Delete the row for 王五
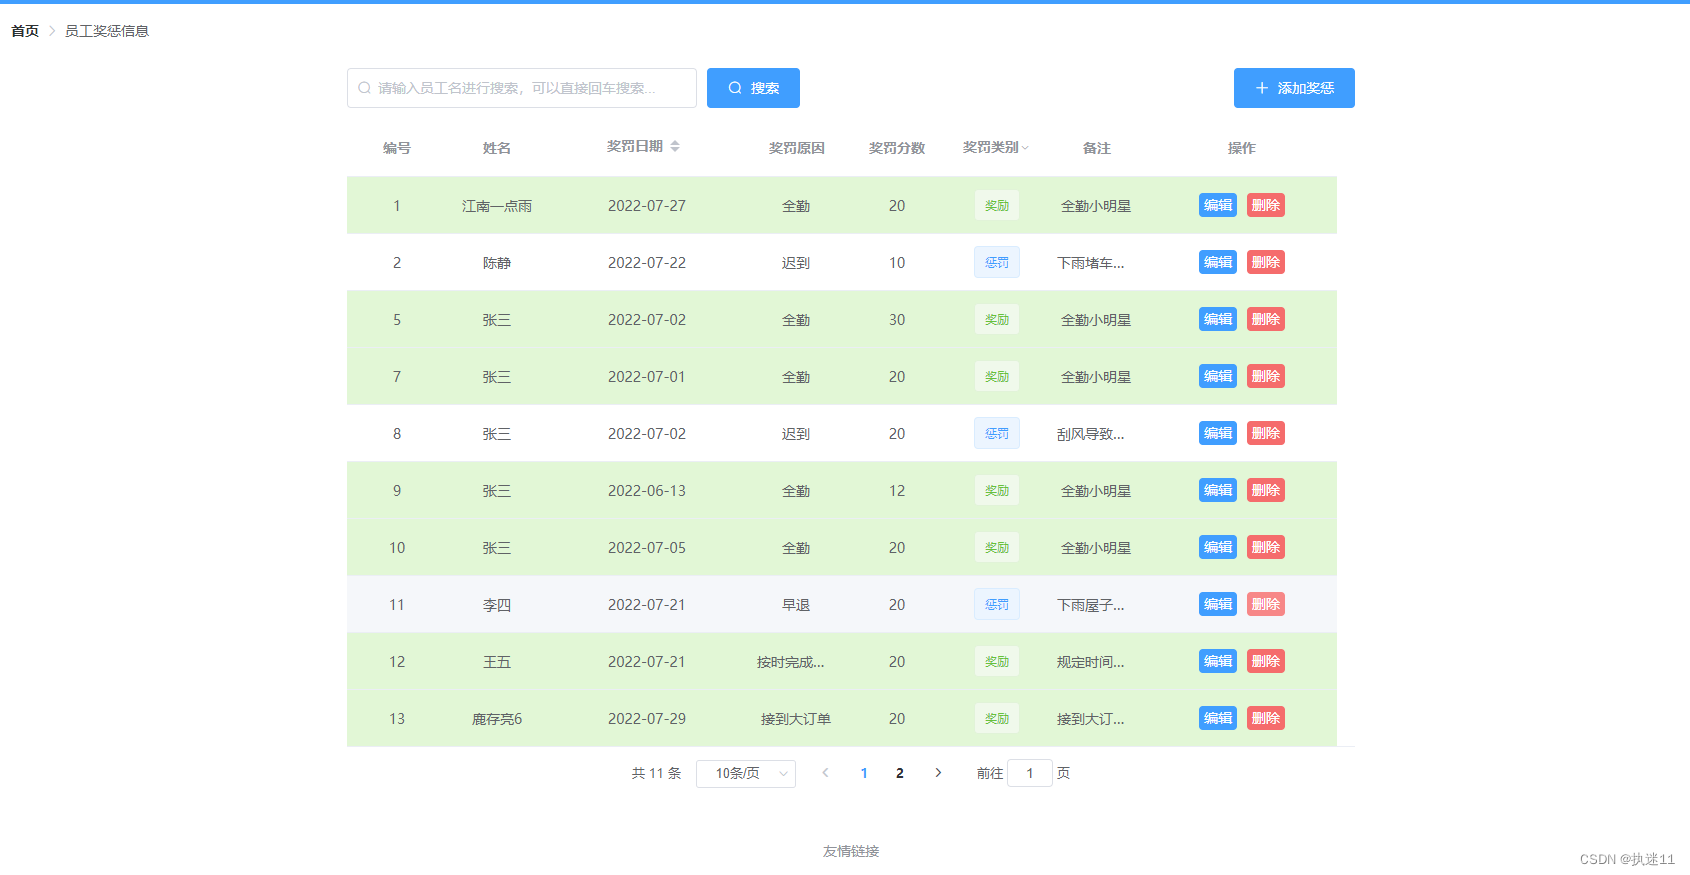Screen dimensions: 1690x875 1266,661
